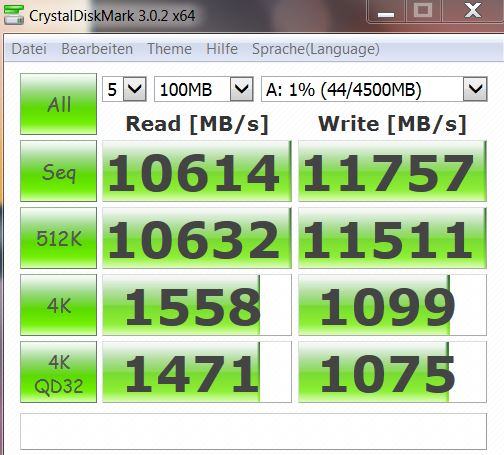Click the 4K QD32 write value 1075
The image size is (504, 455).
(x=392, y=372)
